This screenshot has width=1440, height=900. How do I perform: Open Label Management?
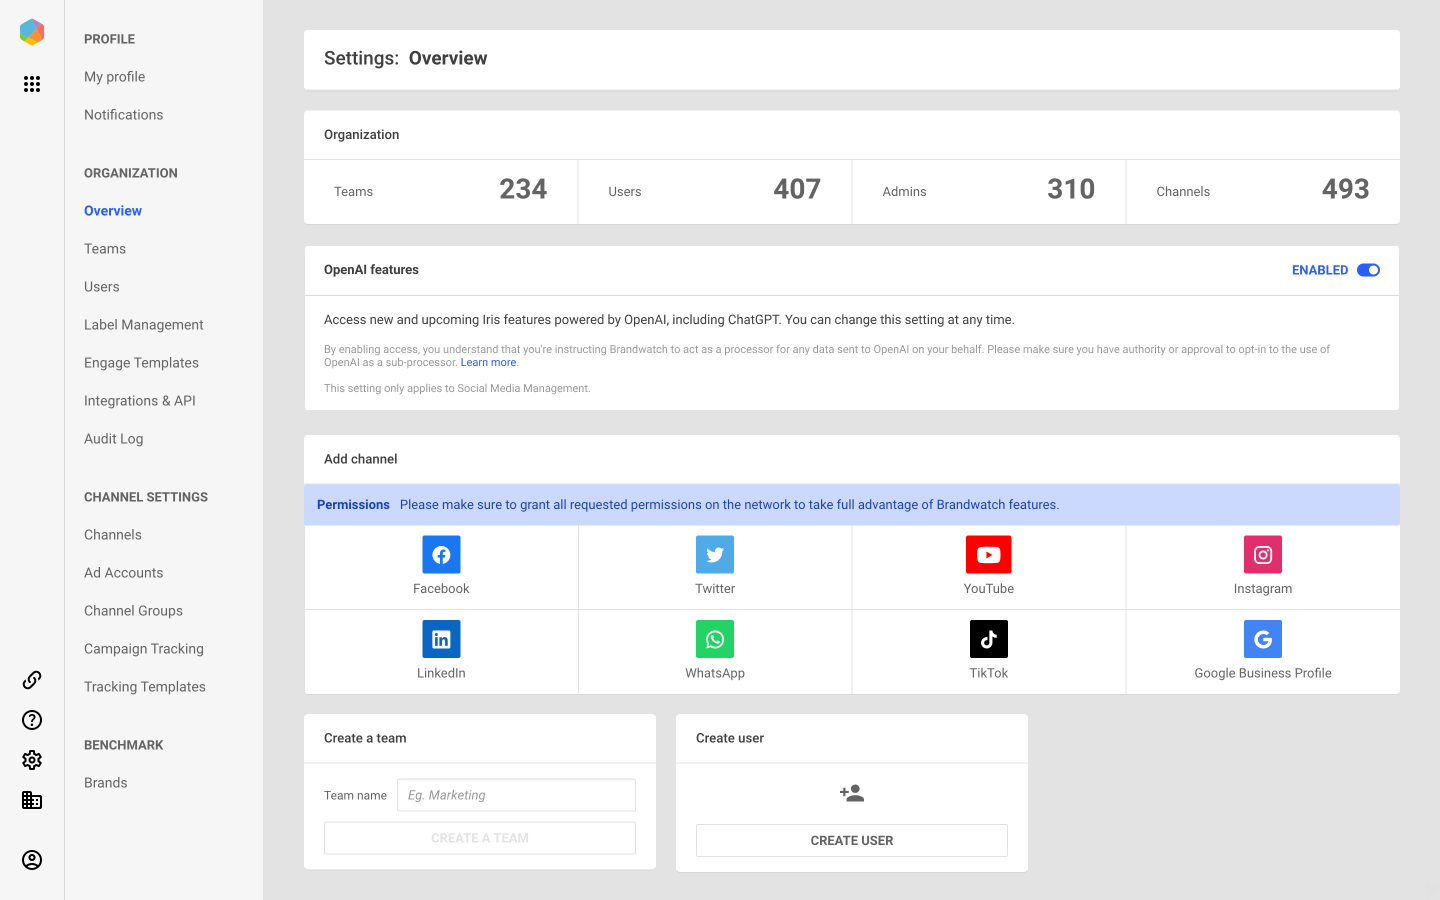[144, 325]
